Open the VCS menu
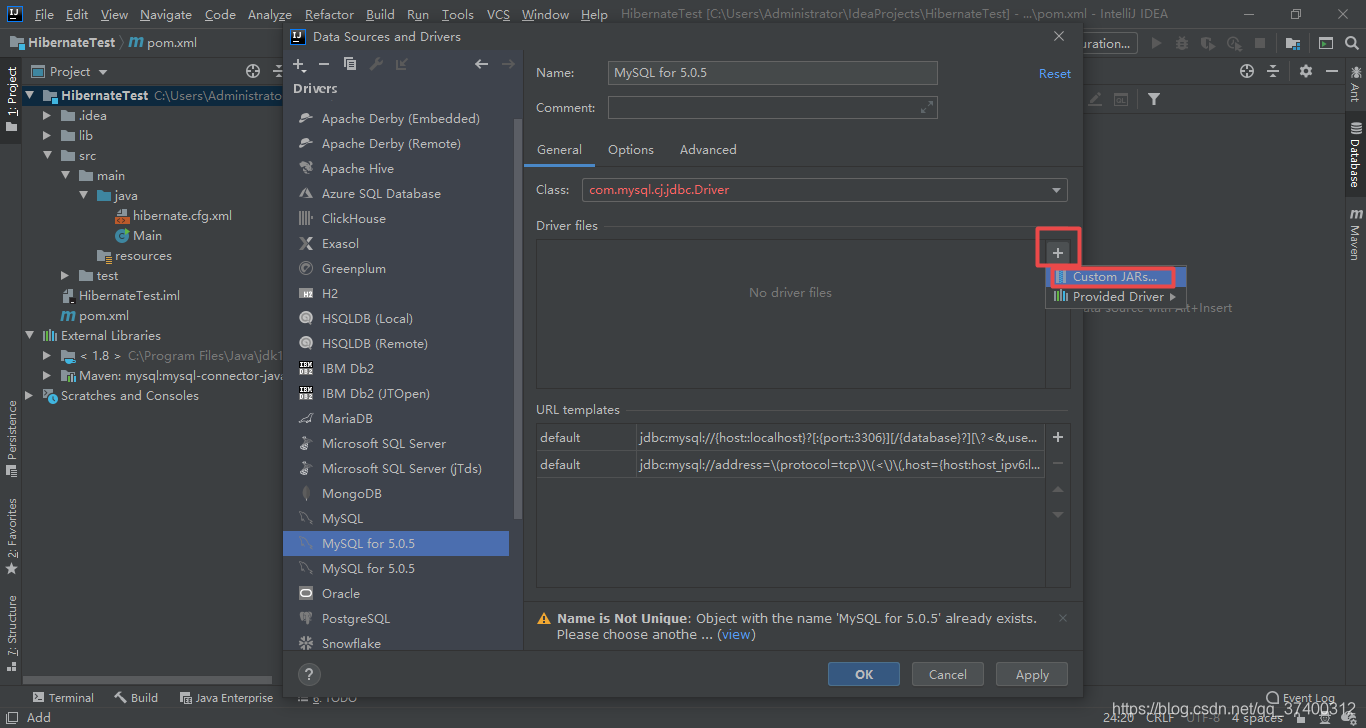 498,14
